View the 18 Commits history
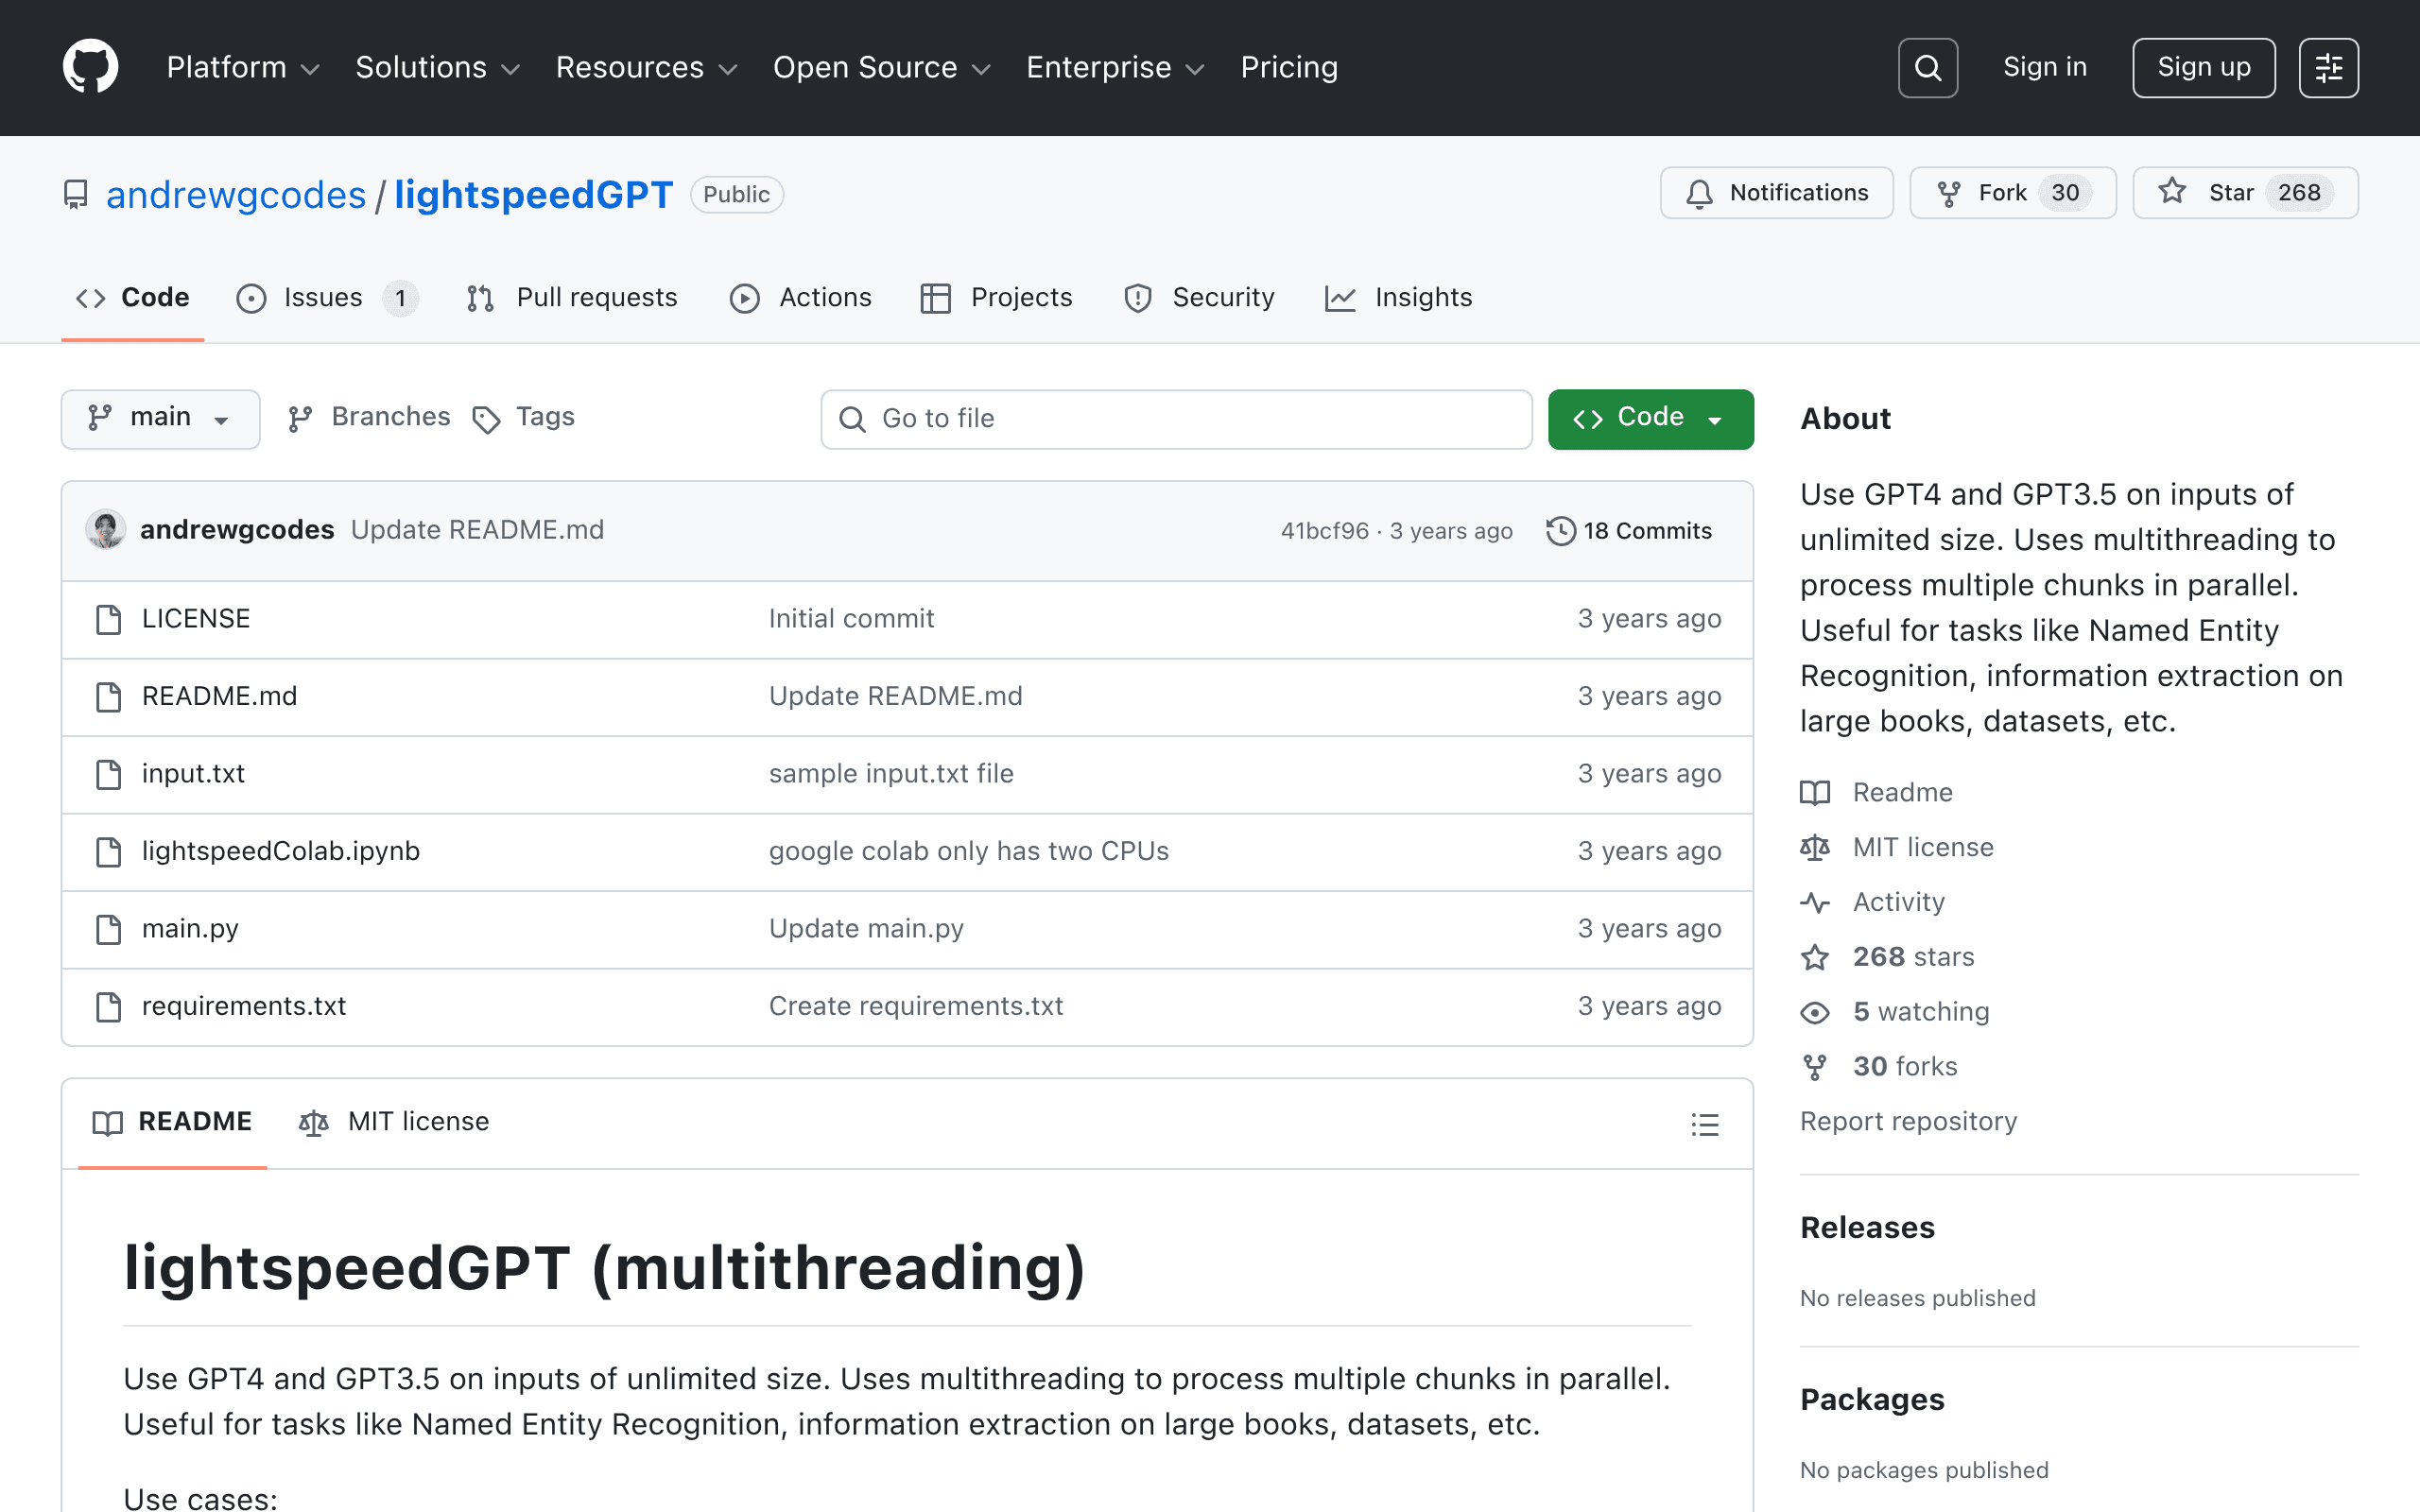Image resolution: width=2420 pixels, height=1512 pixels. (1629, 531)
